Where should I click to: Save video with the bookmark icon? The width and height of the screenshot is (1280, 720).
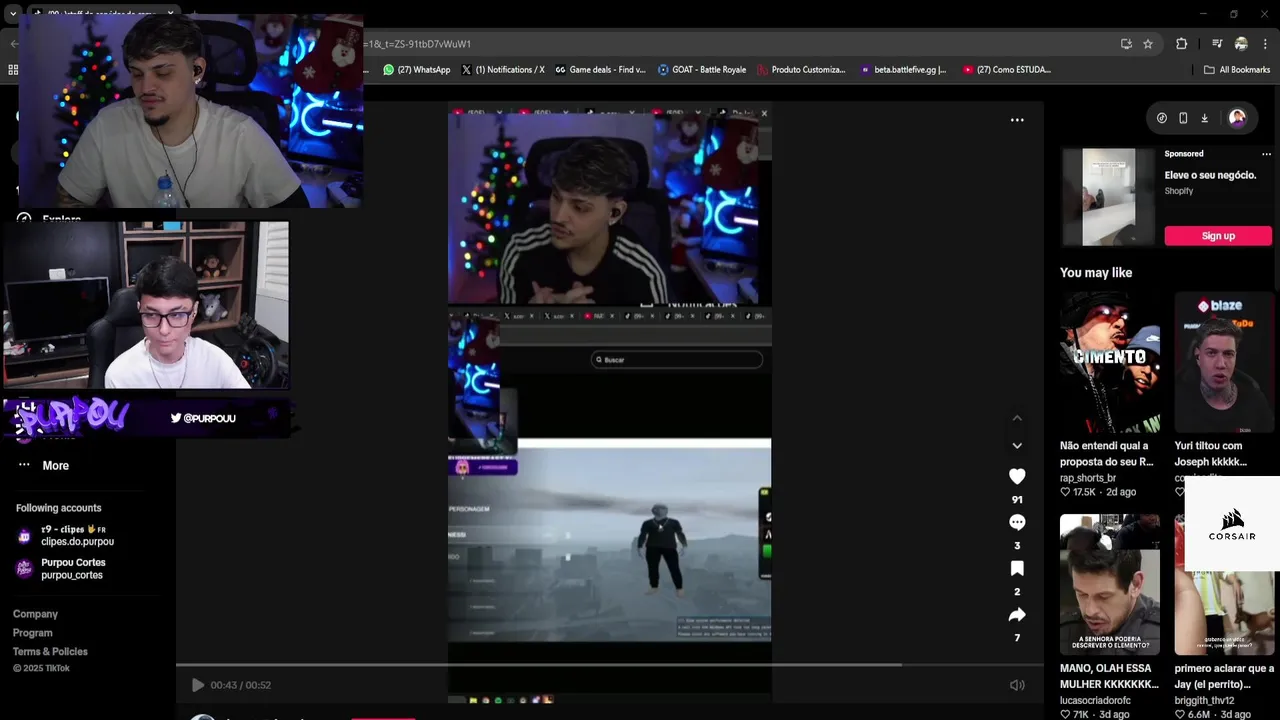(x=1017, y=568)
